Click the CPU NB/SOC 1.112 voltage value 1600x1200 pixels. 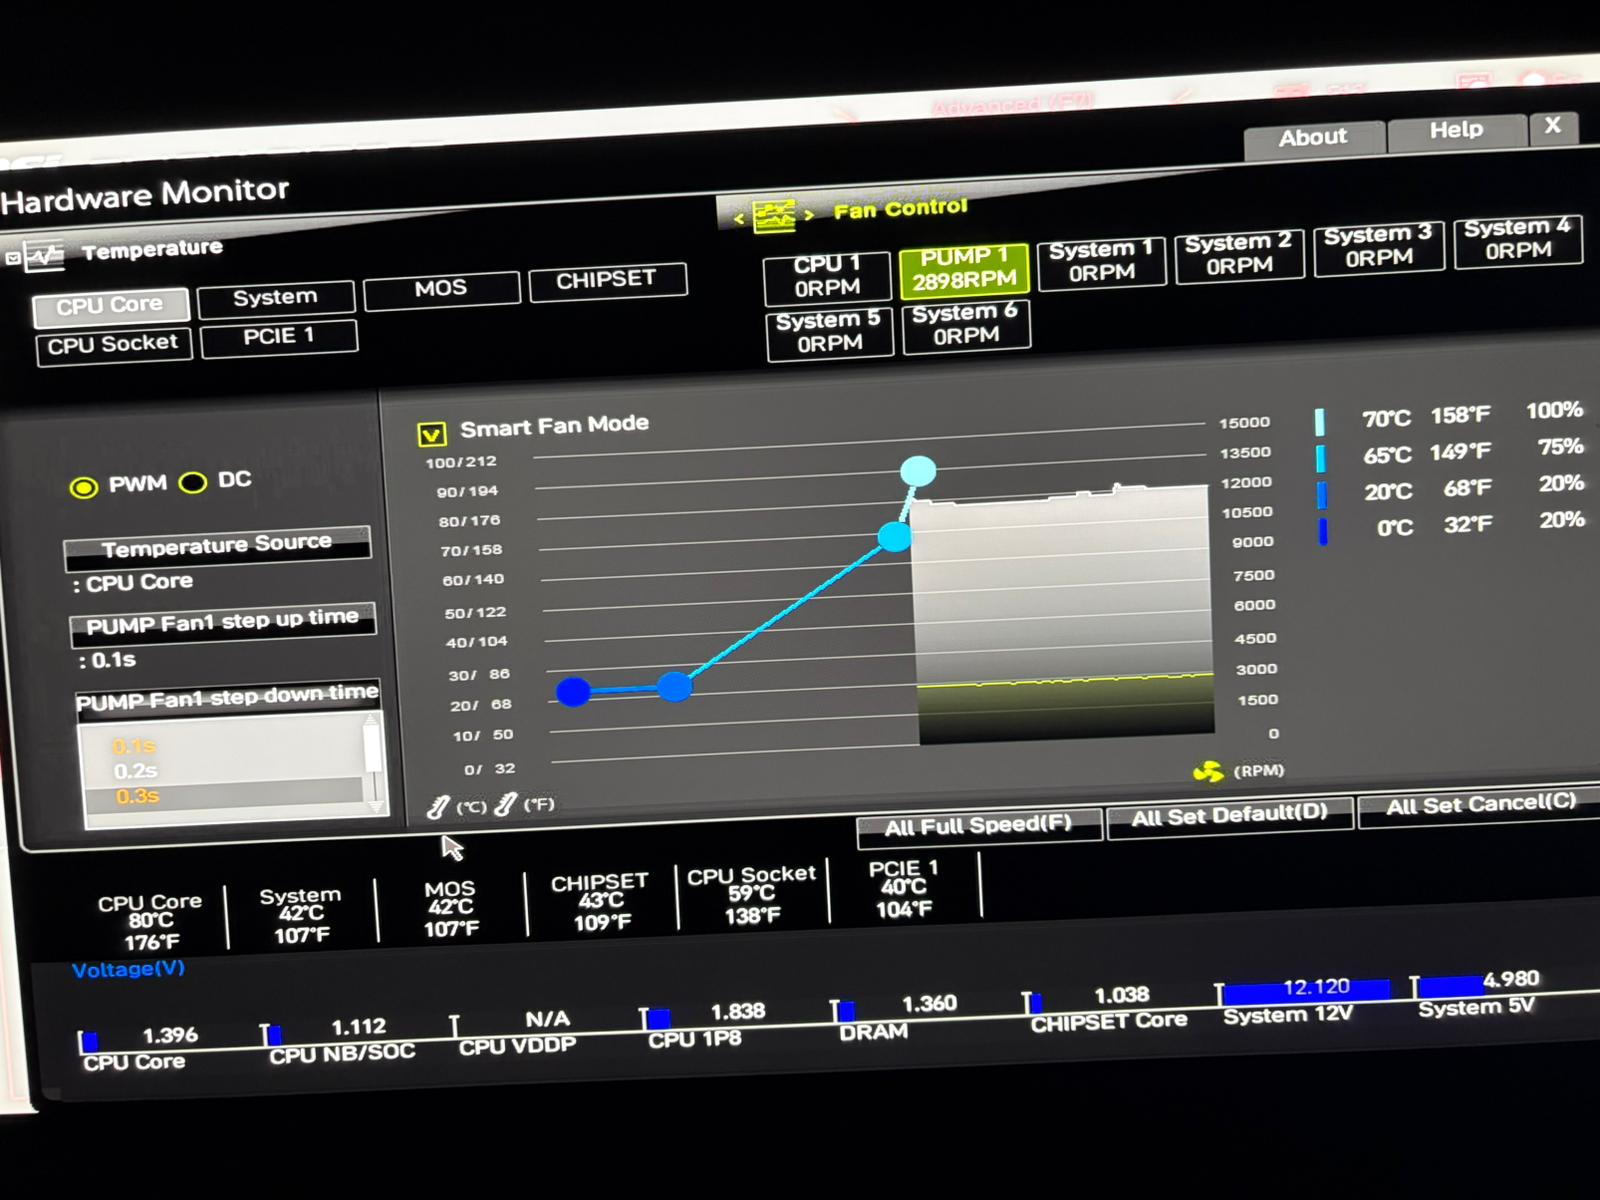[x=358, y=1027]
